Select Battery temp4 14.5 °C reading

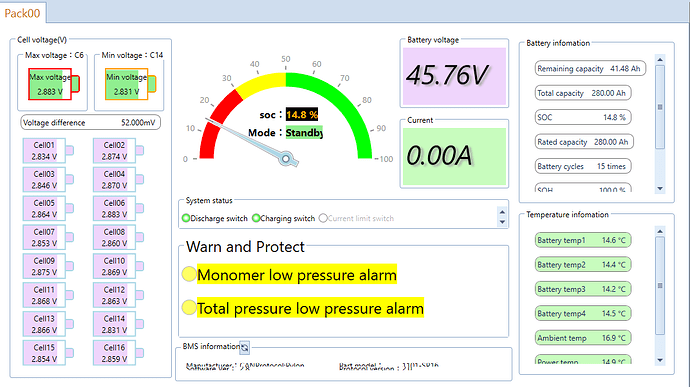point(583,313)
